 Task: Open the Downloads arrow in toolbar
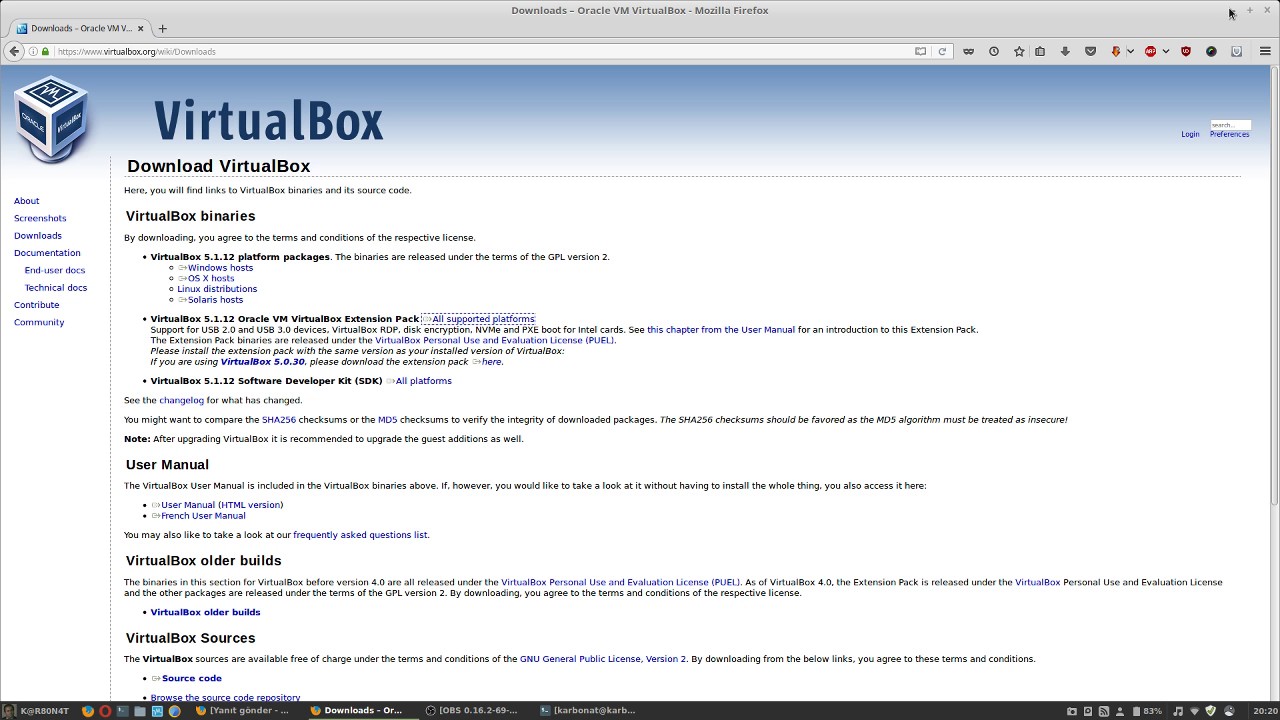coord(1065,51)
